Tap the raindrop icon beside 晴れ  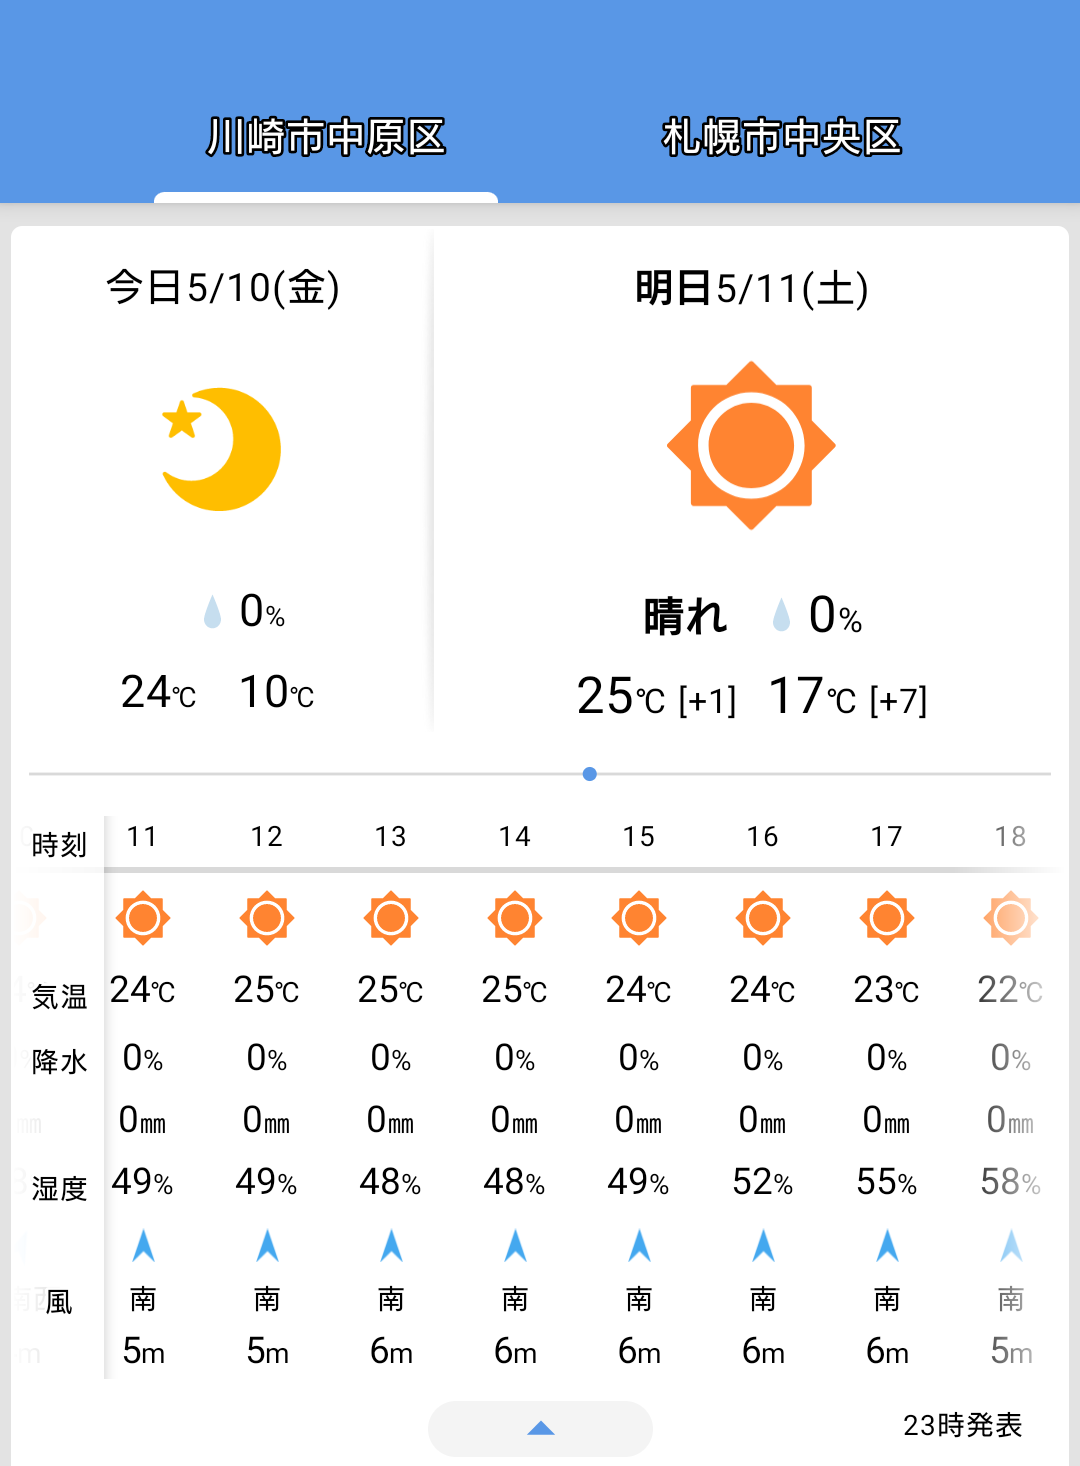coord(781,615)
